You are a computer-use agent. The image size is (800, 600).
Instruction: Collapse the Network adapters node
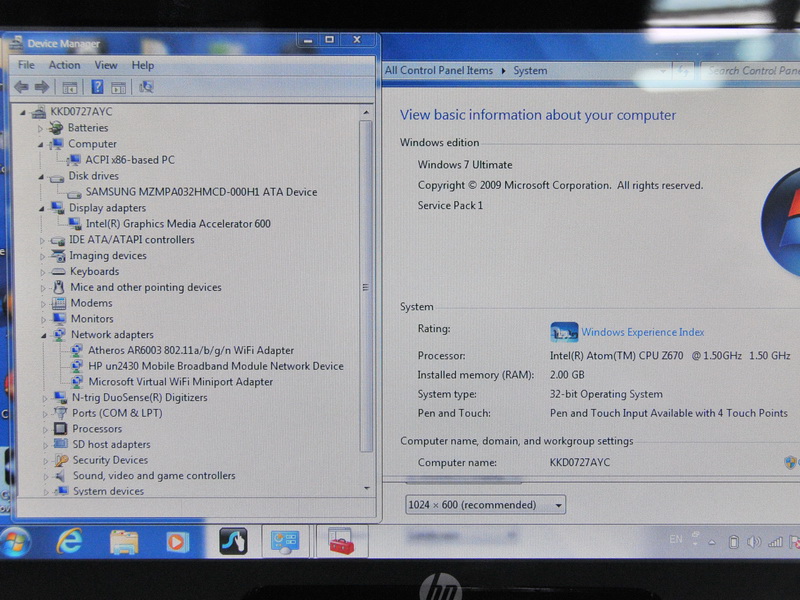44,335
